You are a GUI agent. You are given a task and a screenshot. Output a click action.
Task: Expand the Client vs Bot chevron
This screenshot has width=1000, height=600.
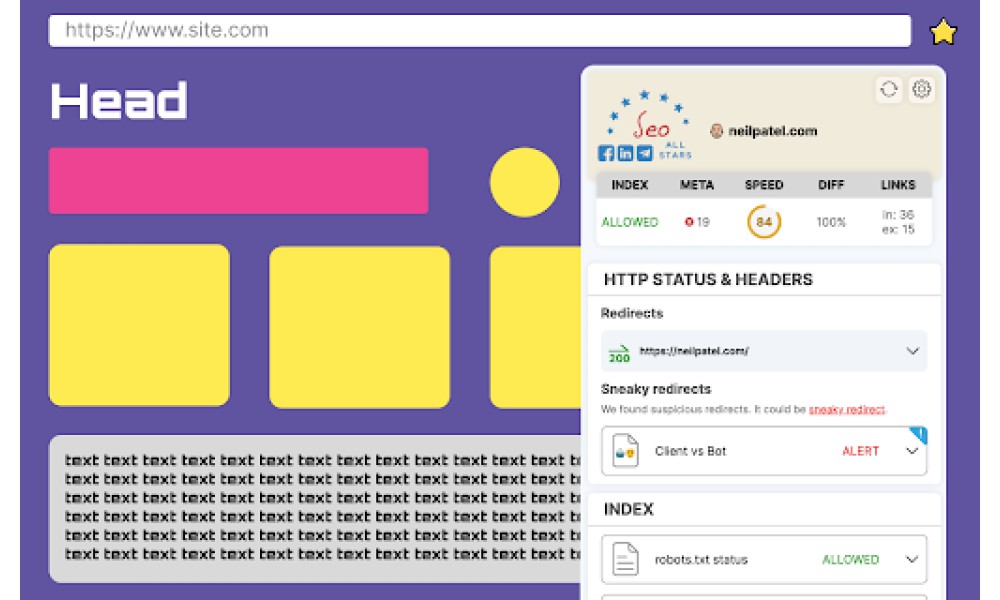pos(912,451)
